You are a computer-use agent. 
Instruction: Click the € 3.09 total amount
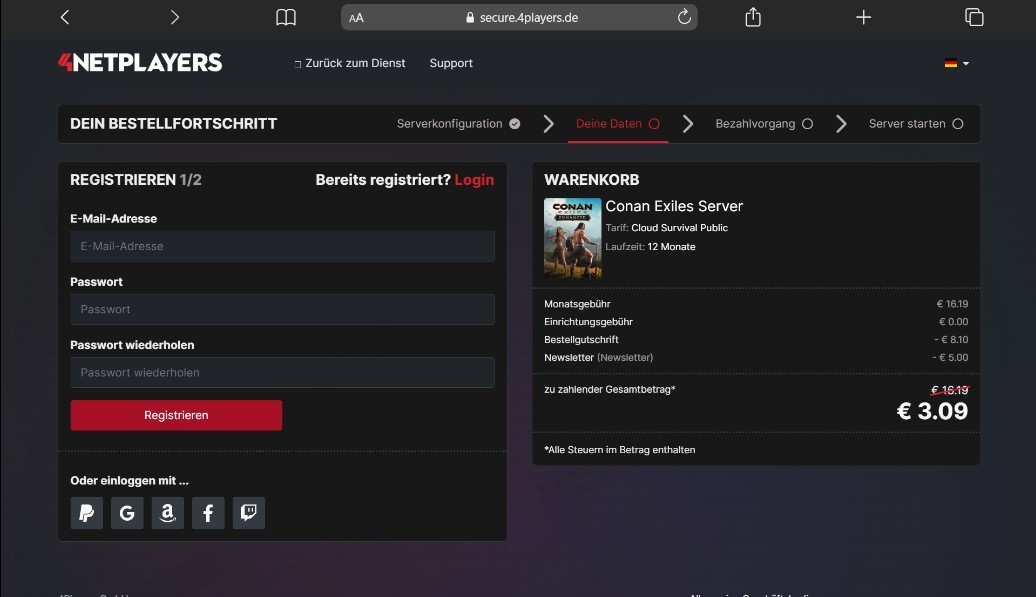pos(932,411)
